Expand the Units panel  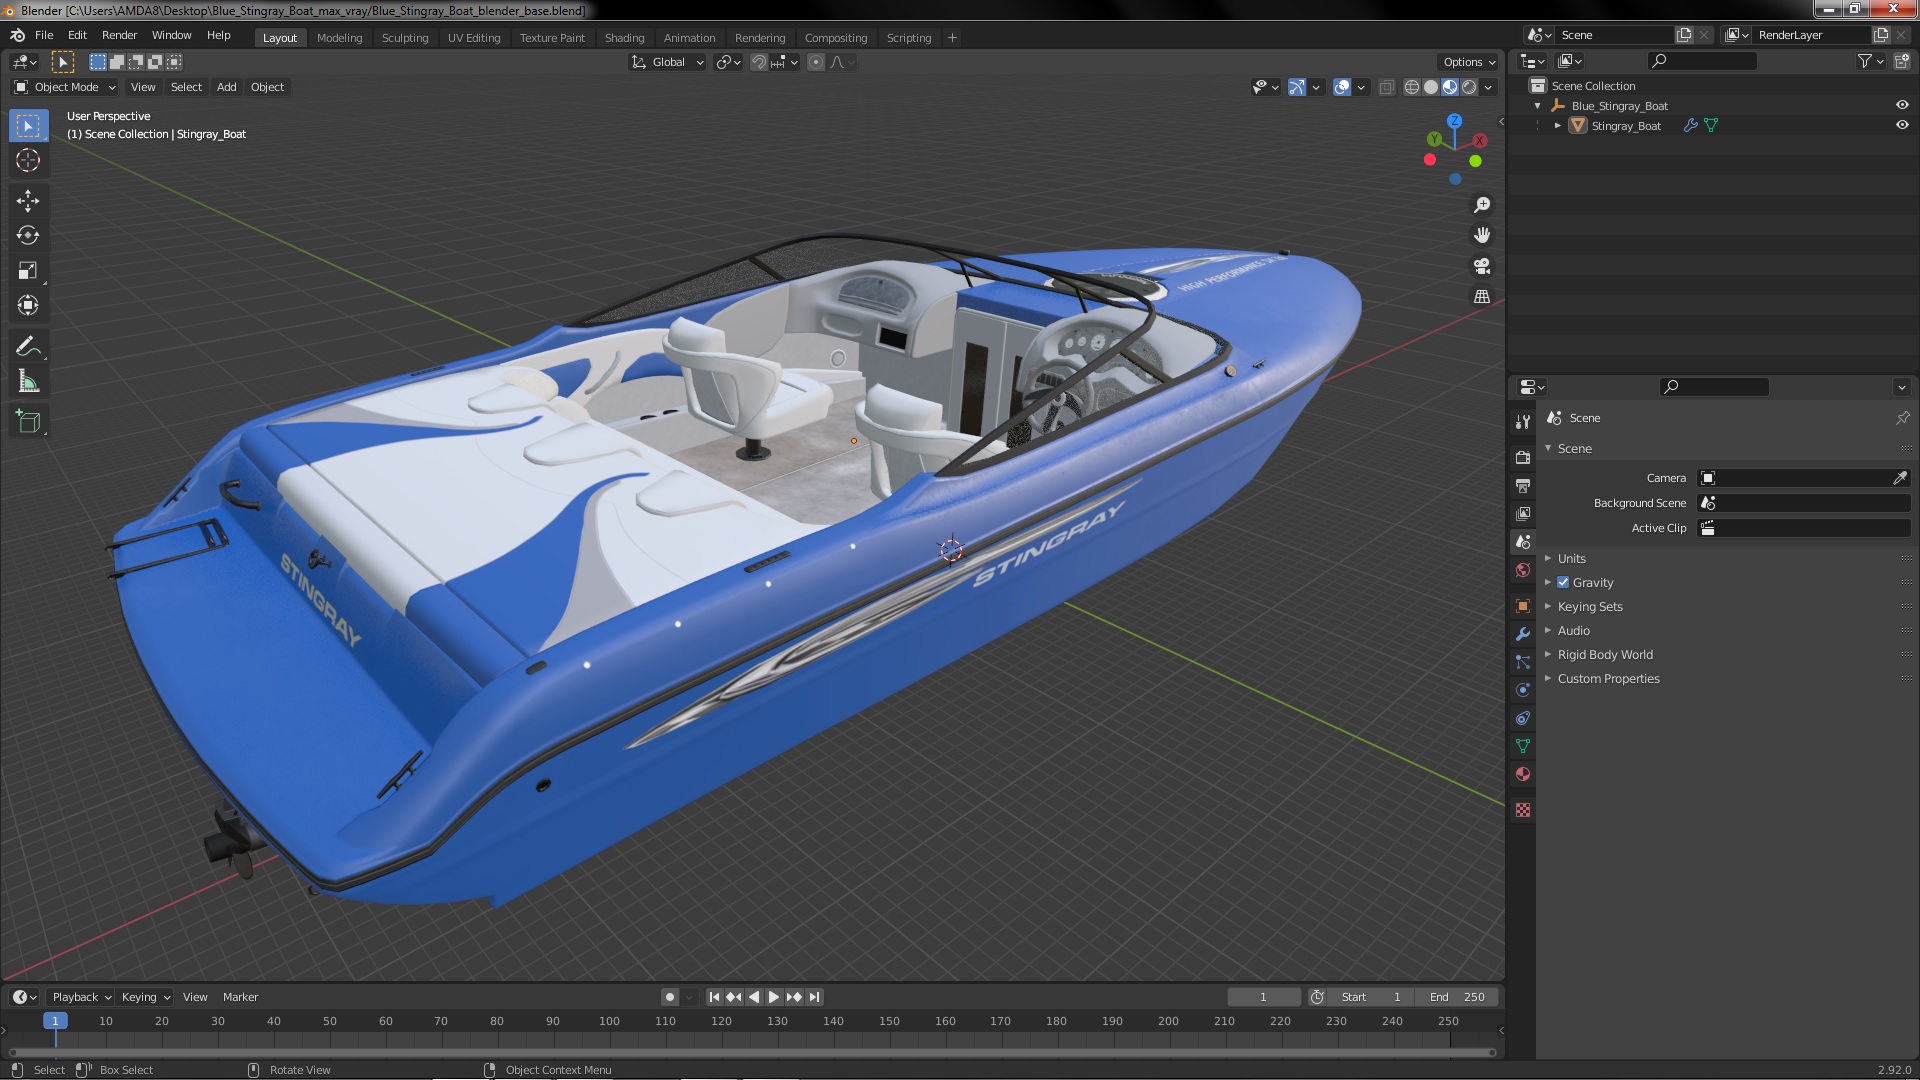(x=1571, y=559)
